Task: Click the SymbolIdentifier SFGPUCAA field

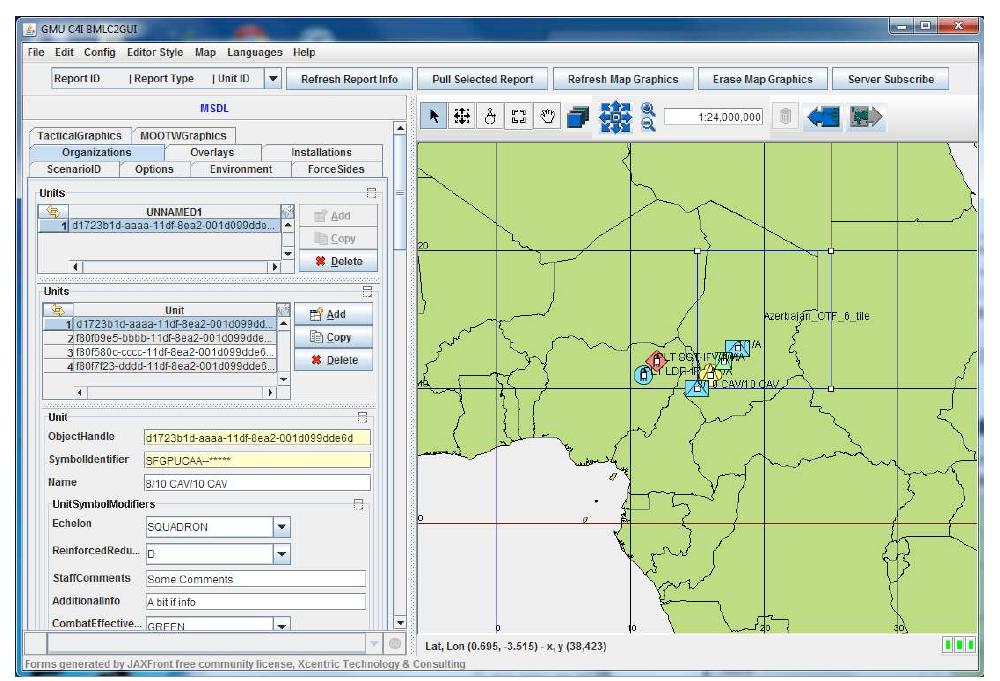Action: [258, 460]
